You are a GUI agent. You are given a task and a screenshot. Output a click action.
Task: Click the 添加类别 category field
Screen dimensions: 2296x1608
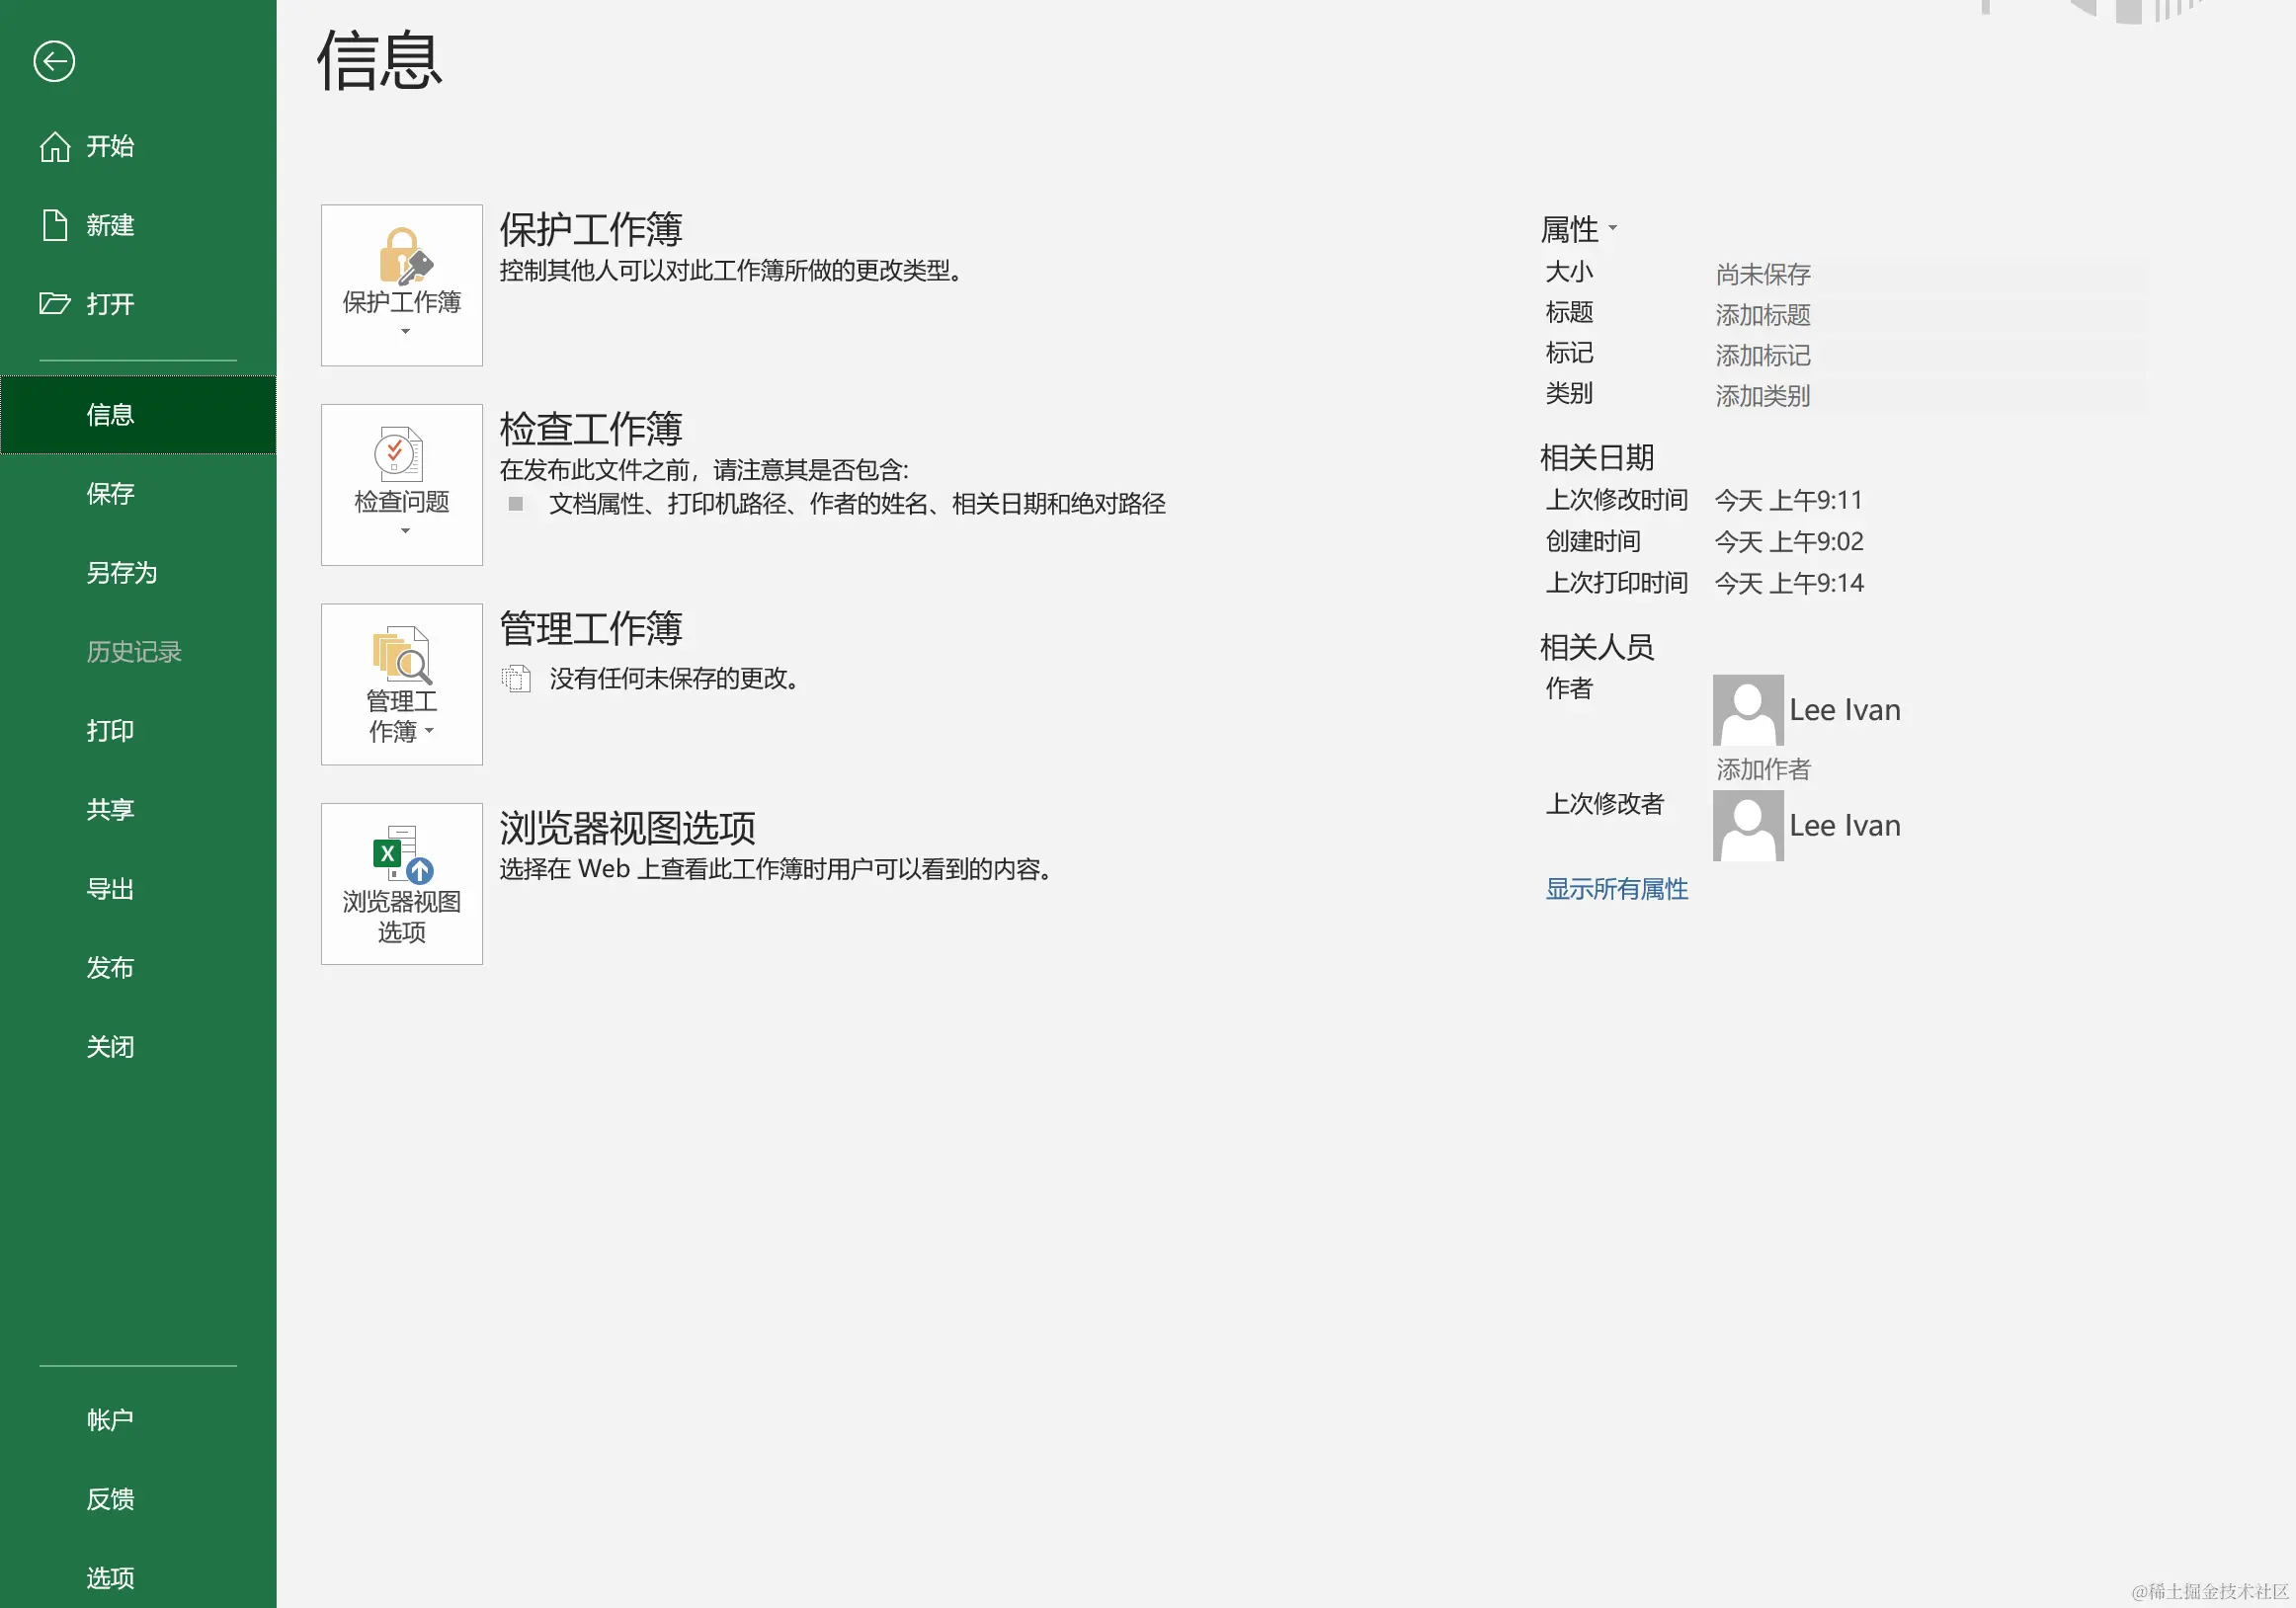click(x=1763, y=396)
